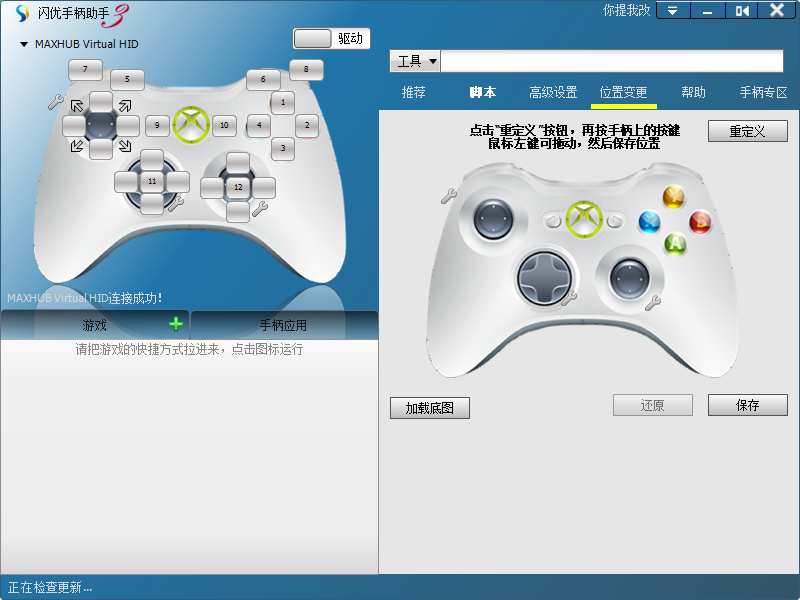This screenshot has height=600, width=800.
Task: Click the 还原 button
Action: [x=653, y=405]
